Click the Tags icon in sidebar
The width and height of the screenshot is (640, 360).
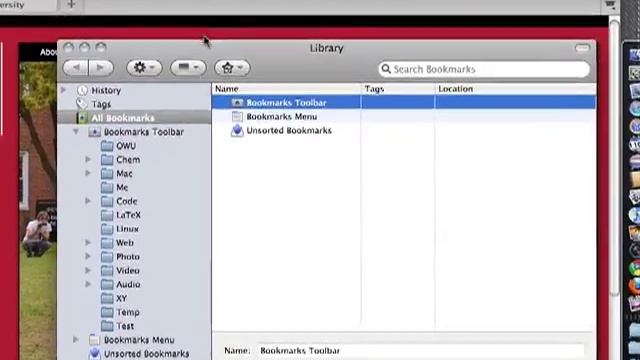[82, 104]
